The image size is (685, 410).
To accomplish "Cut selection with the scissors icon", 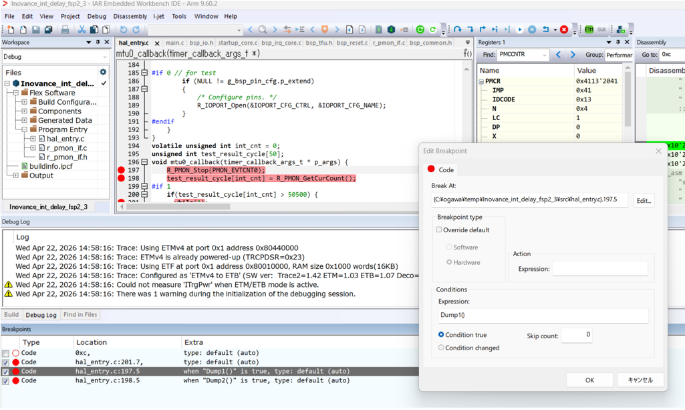I will pyautogui.click(x=82, y=30).
